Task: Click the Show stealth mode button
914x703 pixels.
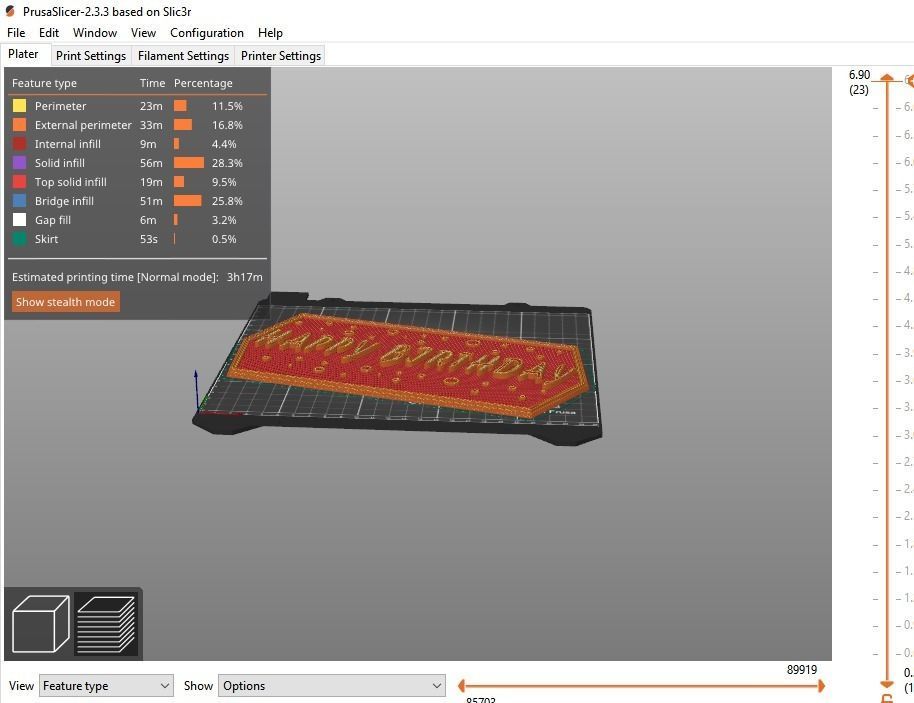Action: [65, 302]
